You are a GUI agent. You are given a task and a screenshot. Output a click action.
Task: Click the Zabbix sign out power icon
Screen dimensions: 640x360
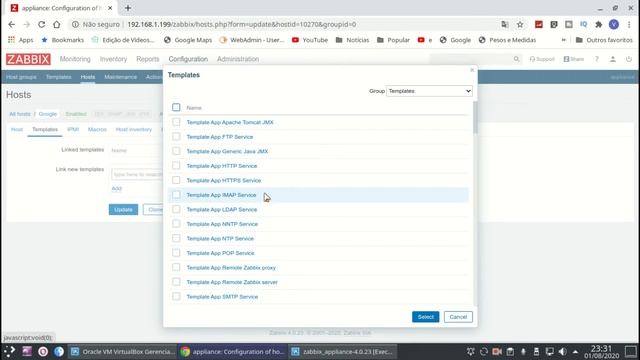click(x=629, y=59)
